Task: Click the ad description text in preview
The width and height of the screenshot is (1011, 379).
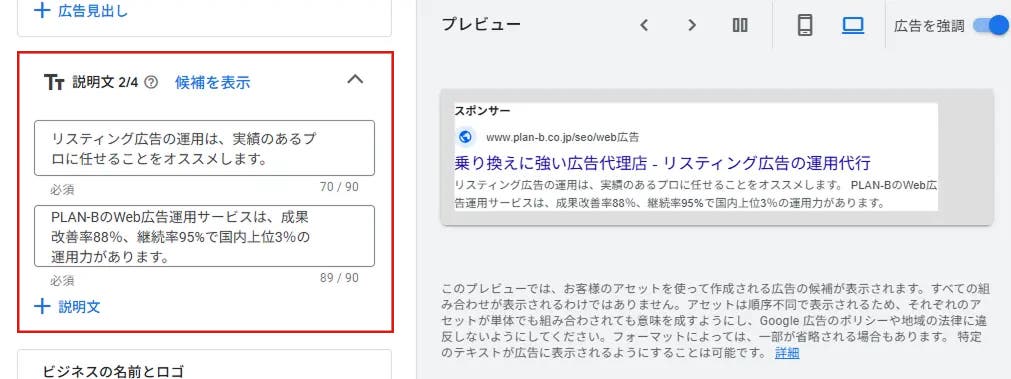Action: pos(696,194)
